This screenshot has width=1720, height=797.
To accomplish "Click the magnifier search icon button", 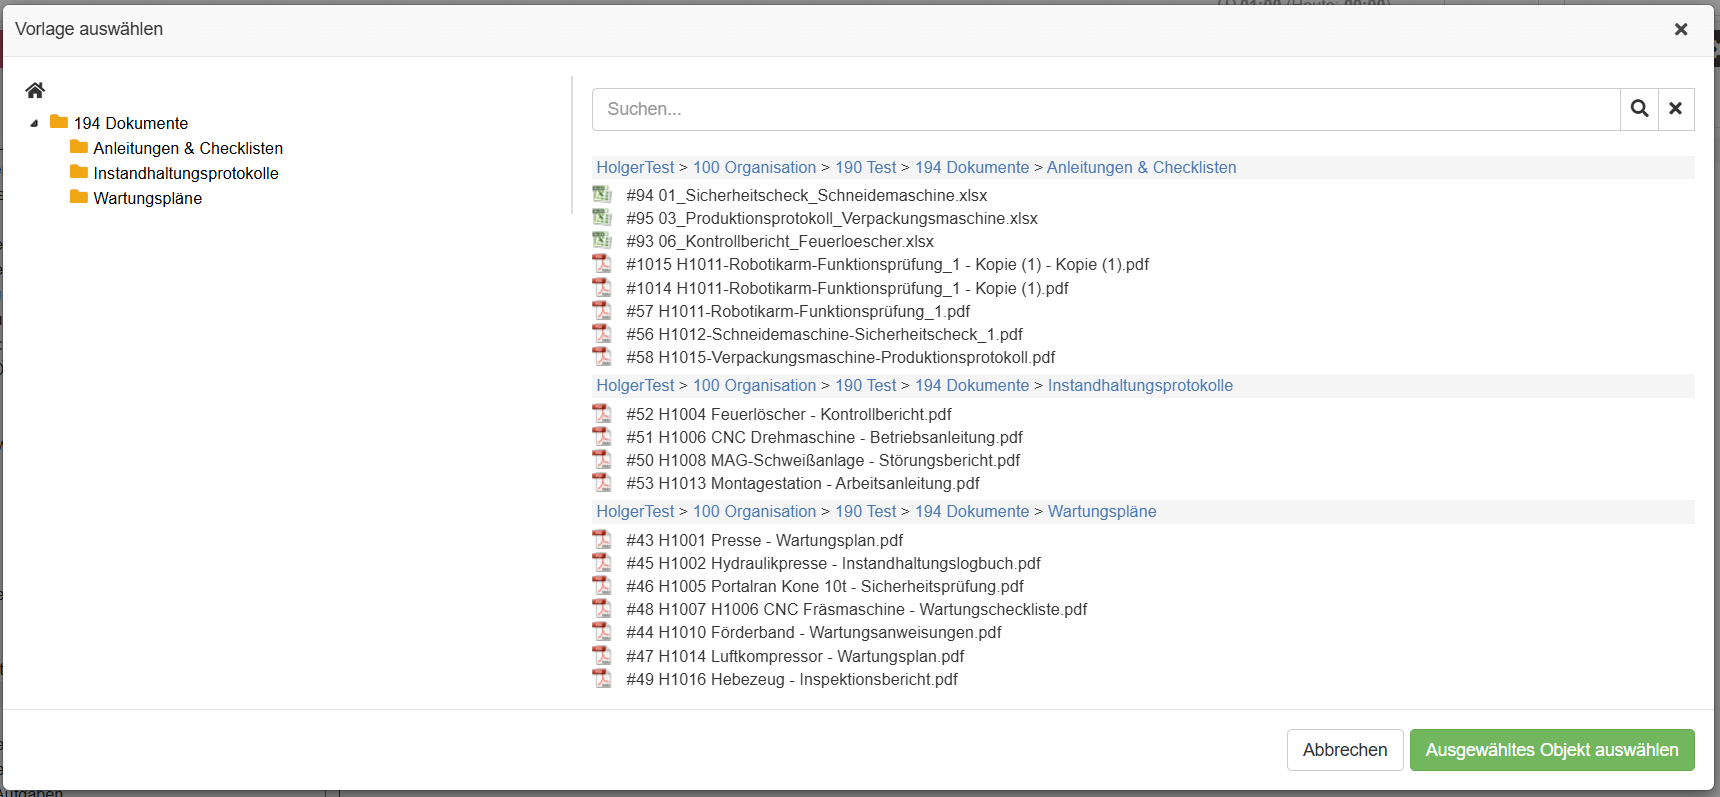I will click(1639, 109).
